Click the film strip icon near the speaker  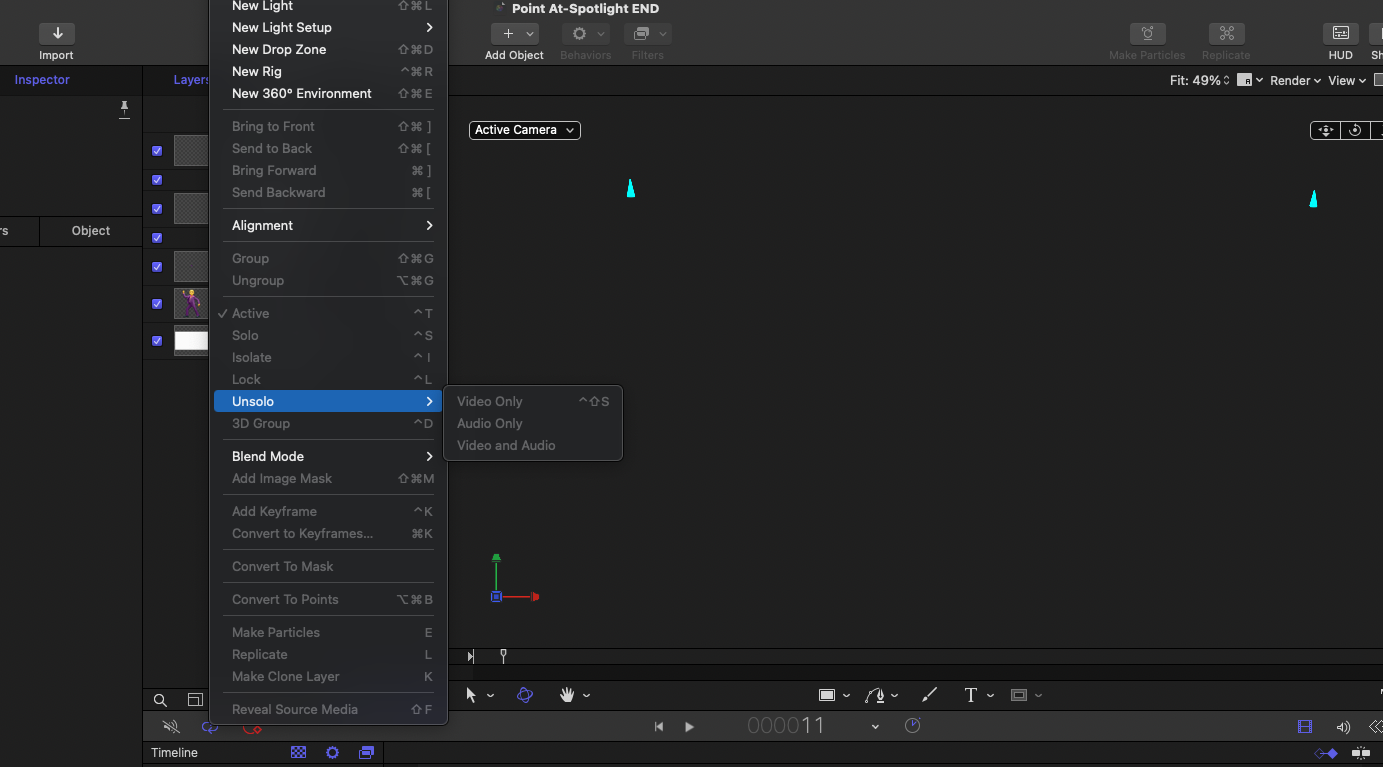[1305, 727]
